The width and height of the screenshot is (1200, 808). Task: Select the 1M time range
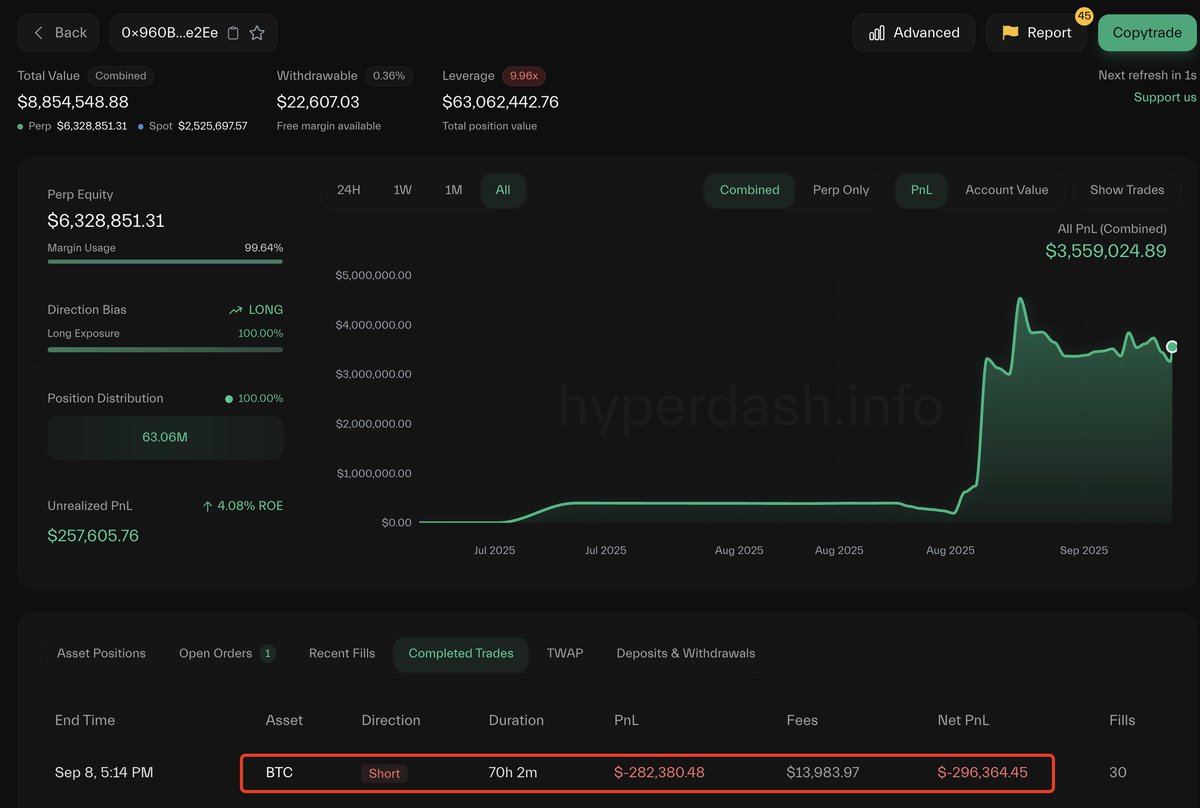(x=454, y=190)
